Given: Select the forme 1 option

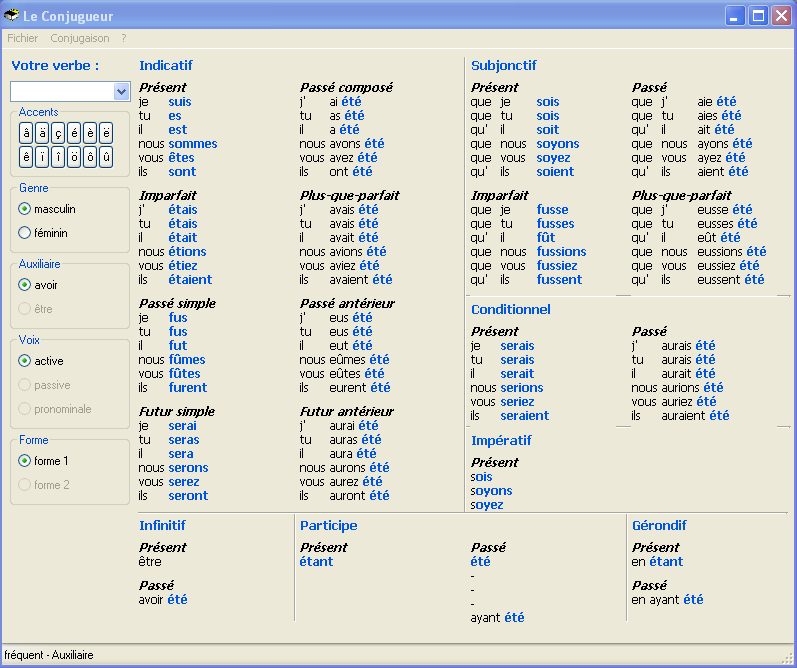Looking at the screenshot, I should tap(25, 461).
